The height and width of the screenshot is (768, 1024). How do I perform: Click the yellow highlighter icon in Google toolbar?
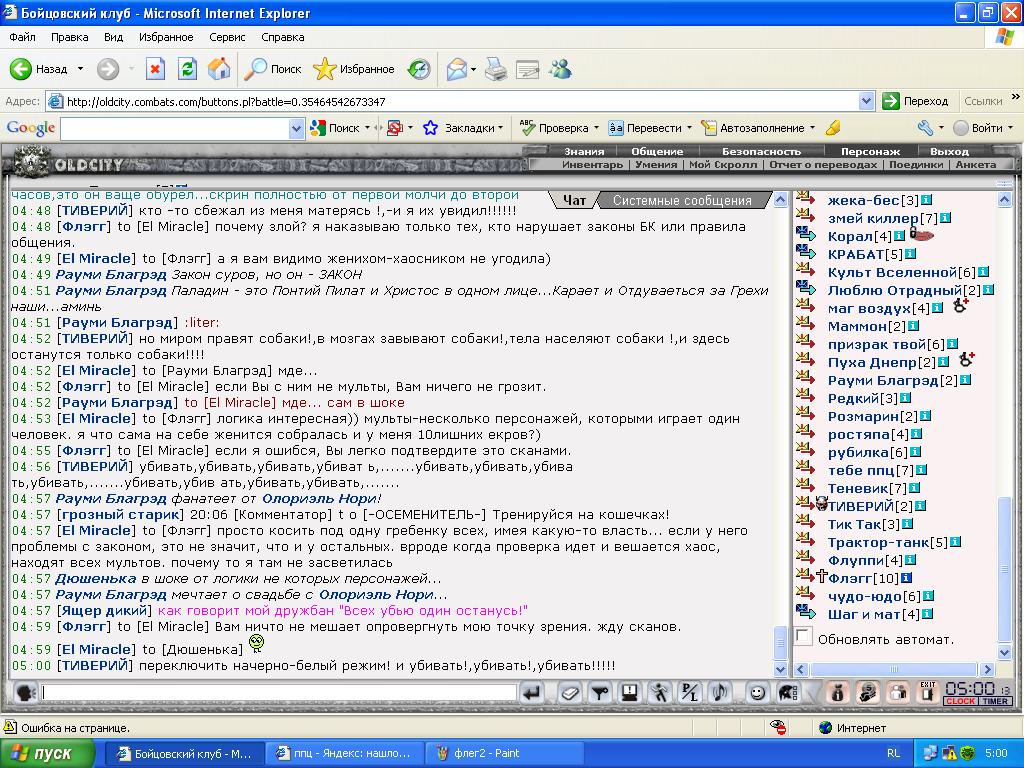point(833,128)
